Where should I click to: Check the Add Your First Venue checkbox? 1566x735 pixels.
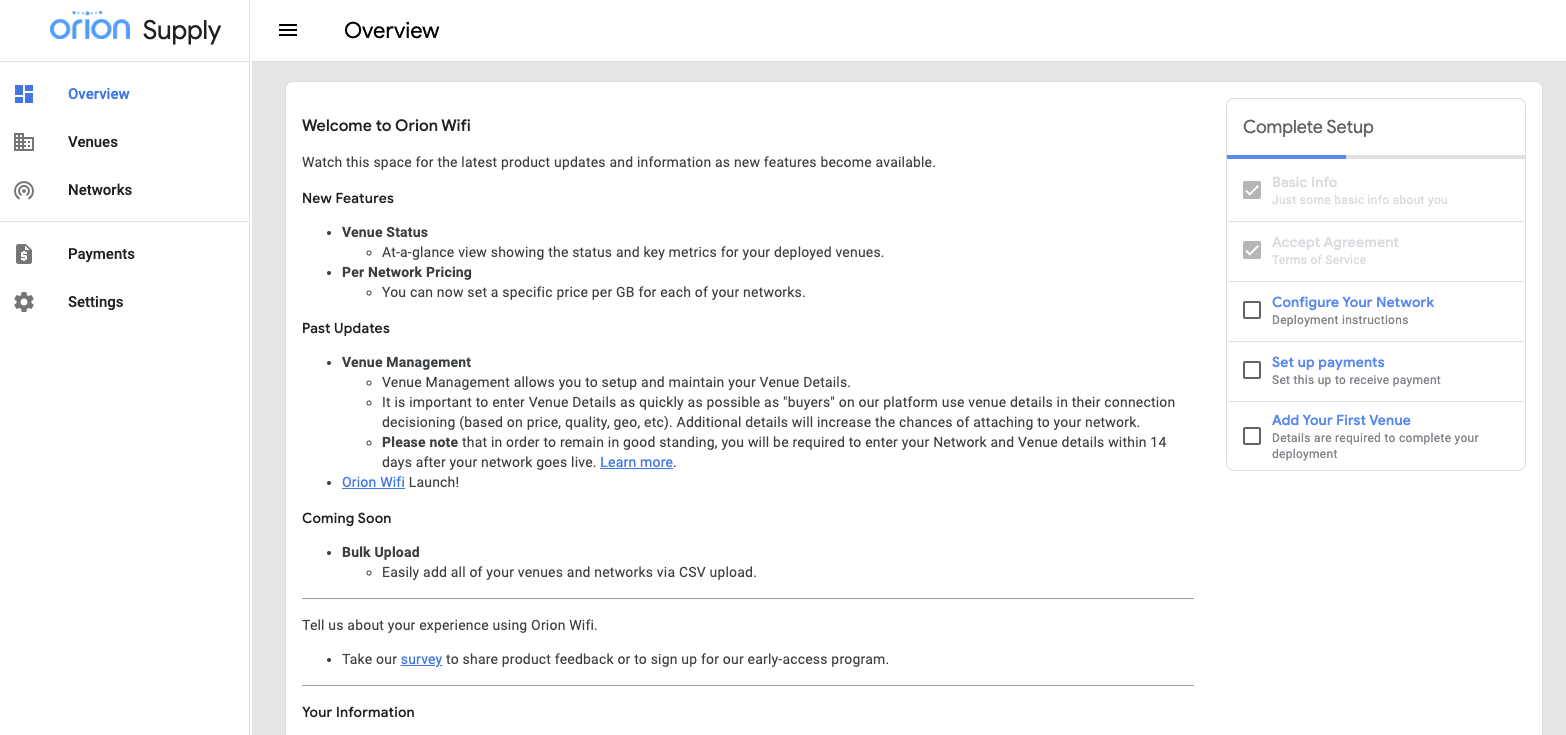[1251, 436]
